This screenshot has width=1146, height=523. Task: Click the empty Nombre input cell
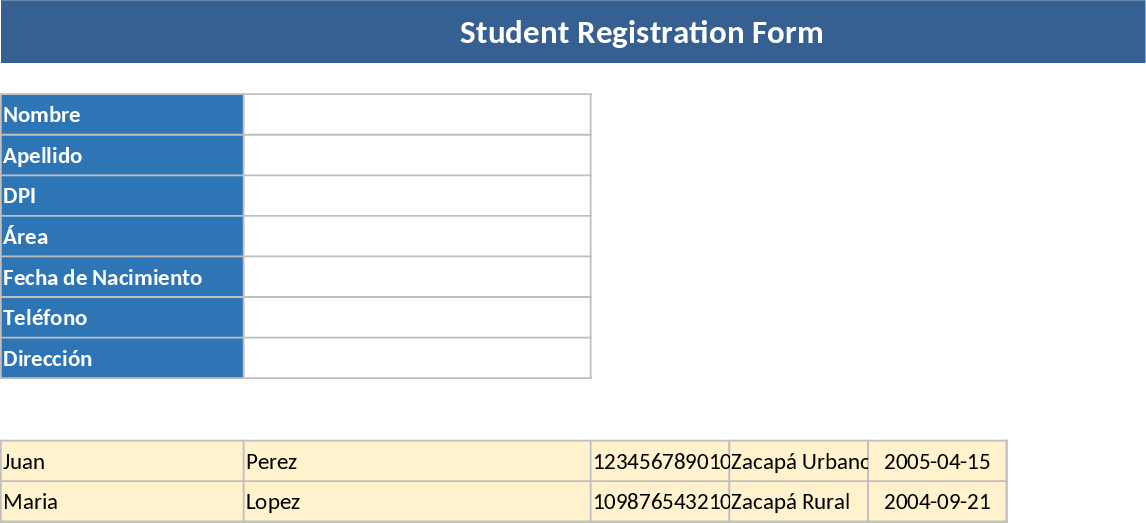tap(417, 114)
